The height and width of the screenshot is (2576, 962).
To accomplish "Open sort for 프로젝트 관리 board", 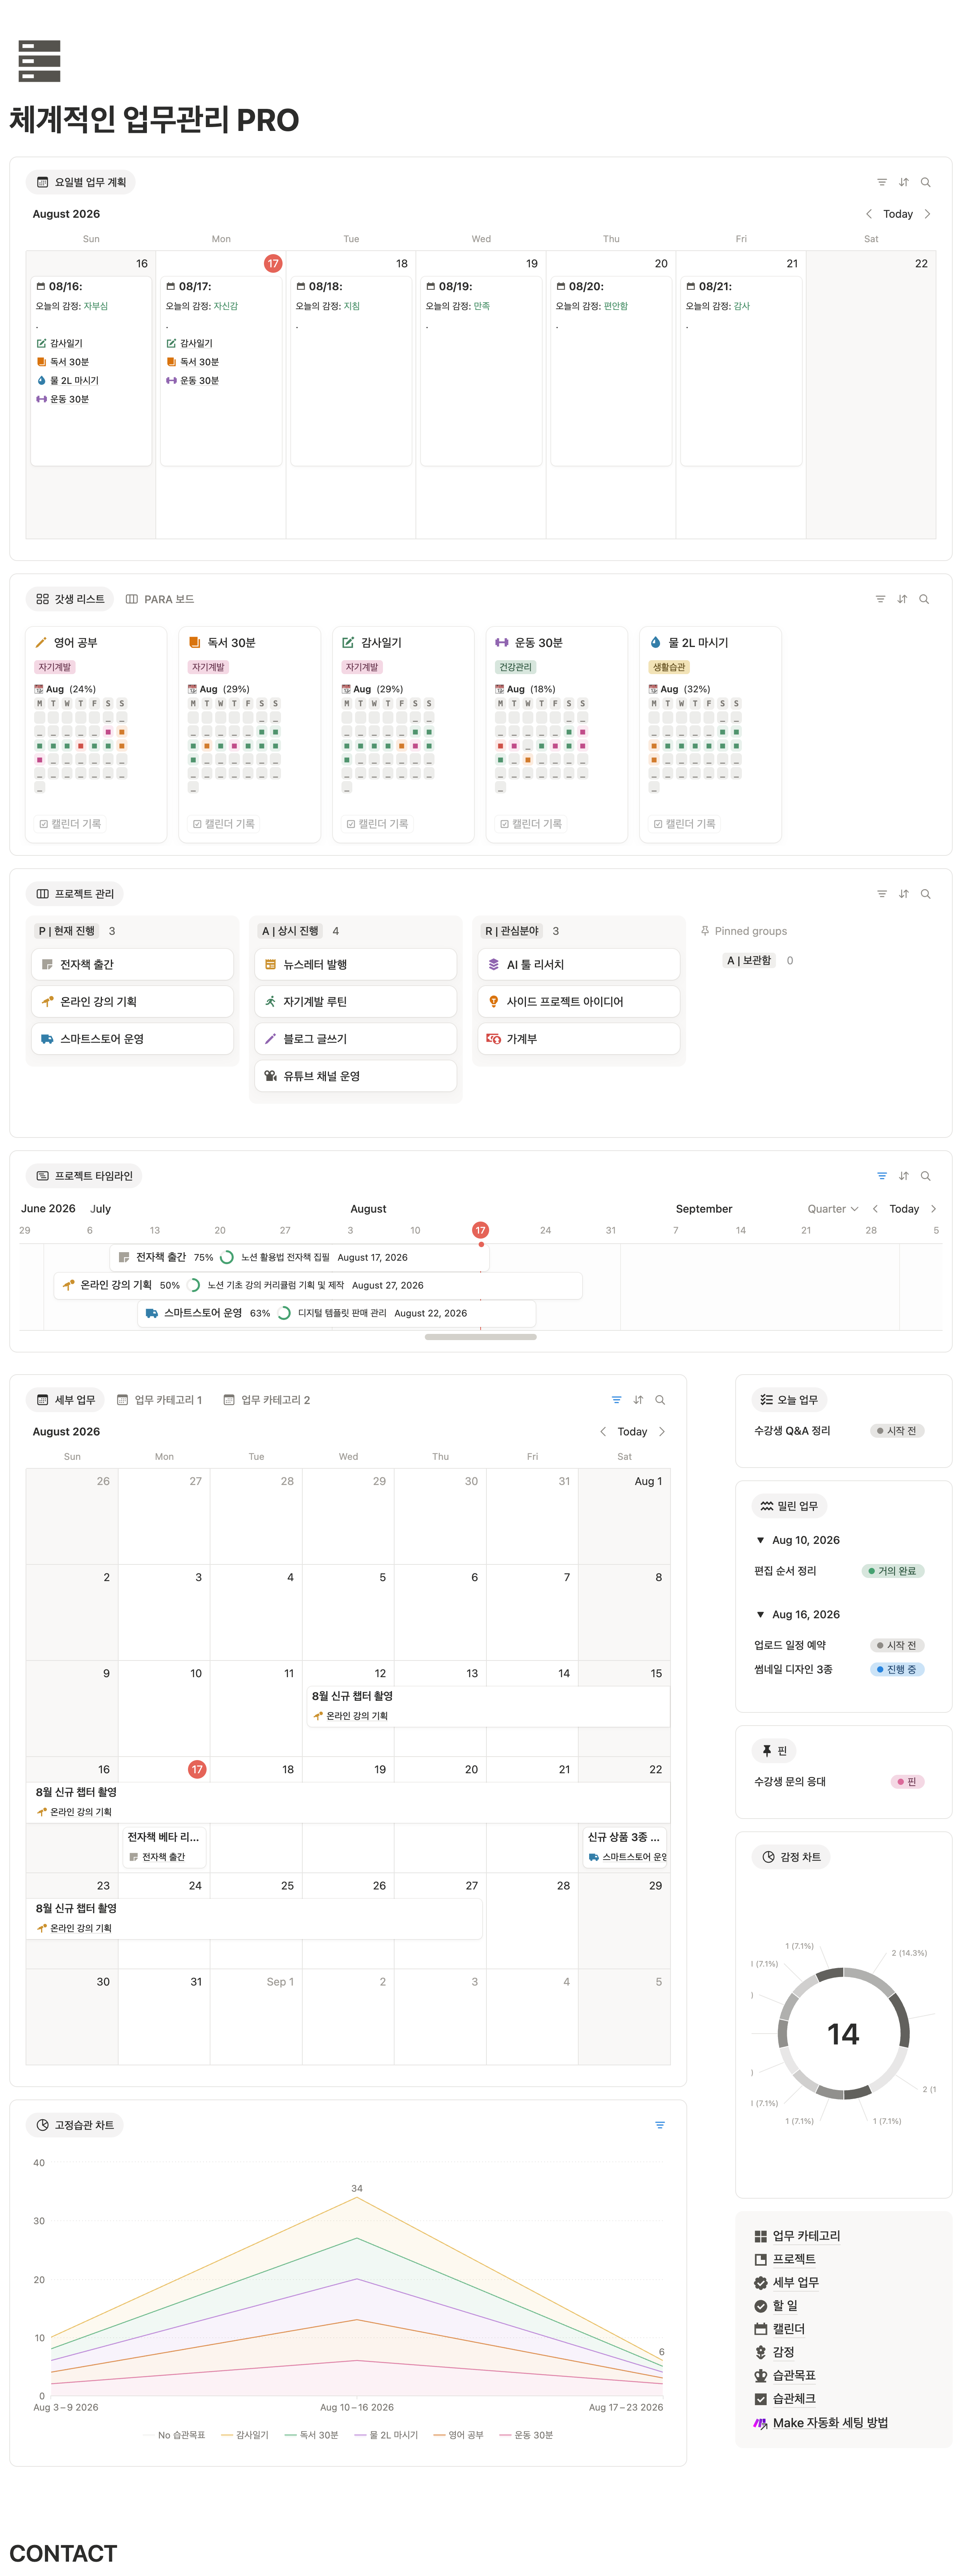I will tap(904, 894).
